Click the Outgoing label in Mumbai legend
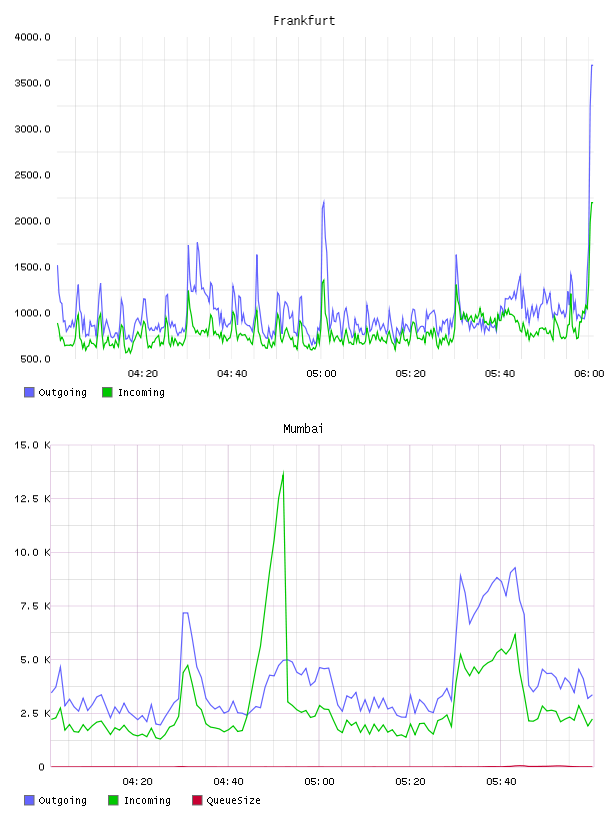 point(62,800)
